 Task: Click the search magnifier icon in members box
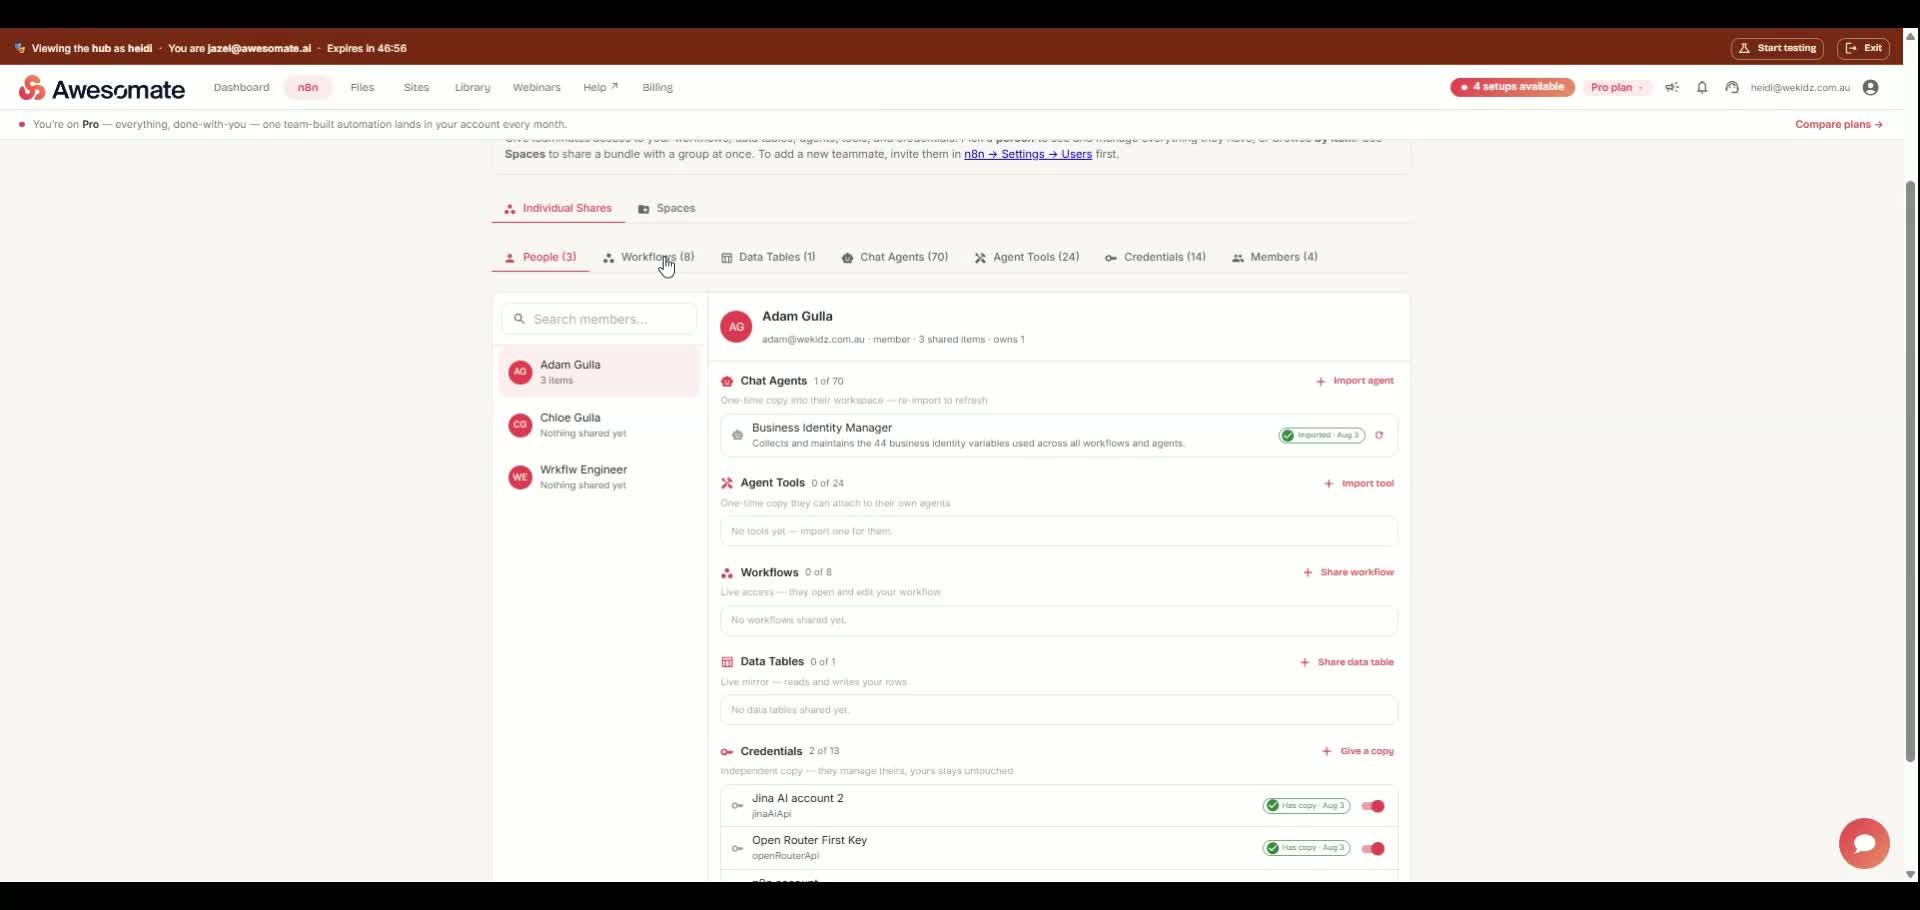(519, 319)
